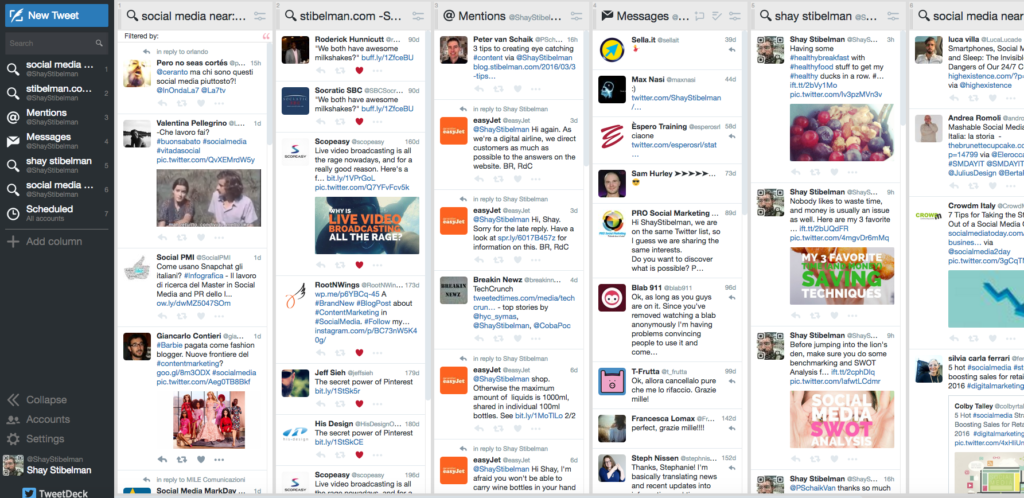The width and height of the screenshot is (1024, 498).
Task: Like Shay Stibelman's healthy breakfast tweet
Action: [x=833, y=172]
